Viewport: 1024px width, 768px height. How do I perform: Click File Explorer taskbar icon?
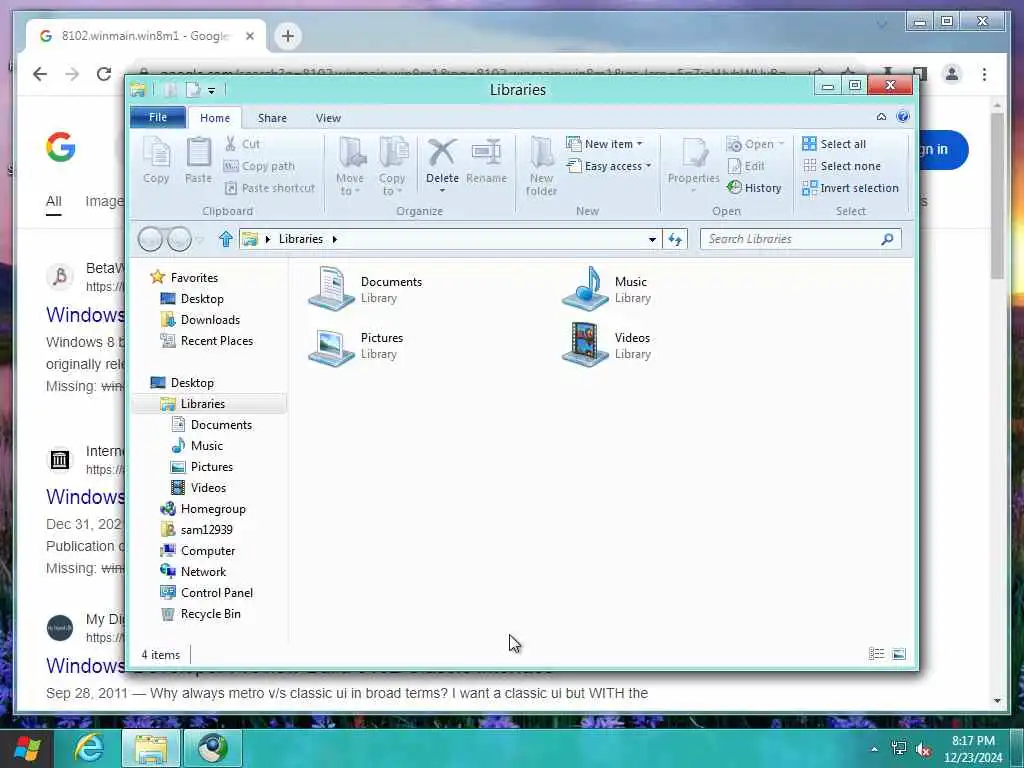151,748
